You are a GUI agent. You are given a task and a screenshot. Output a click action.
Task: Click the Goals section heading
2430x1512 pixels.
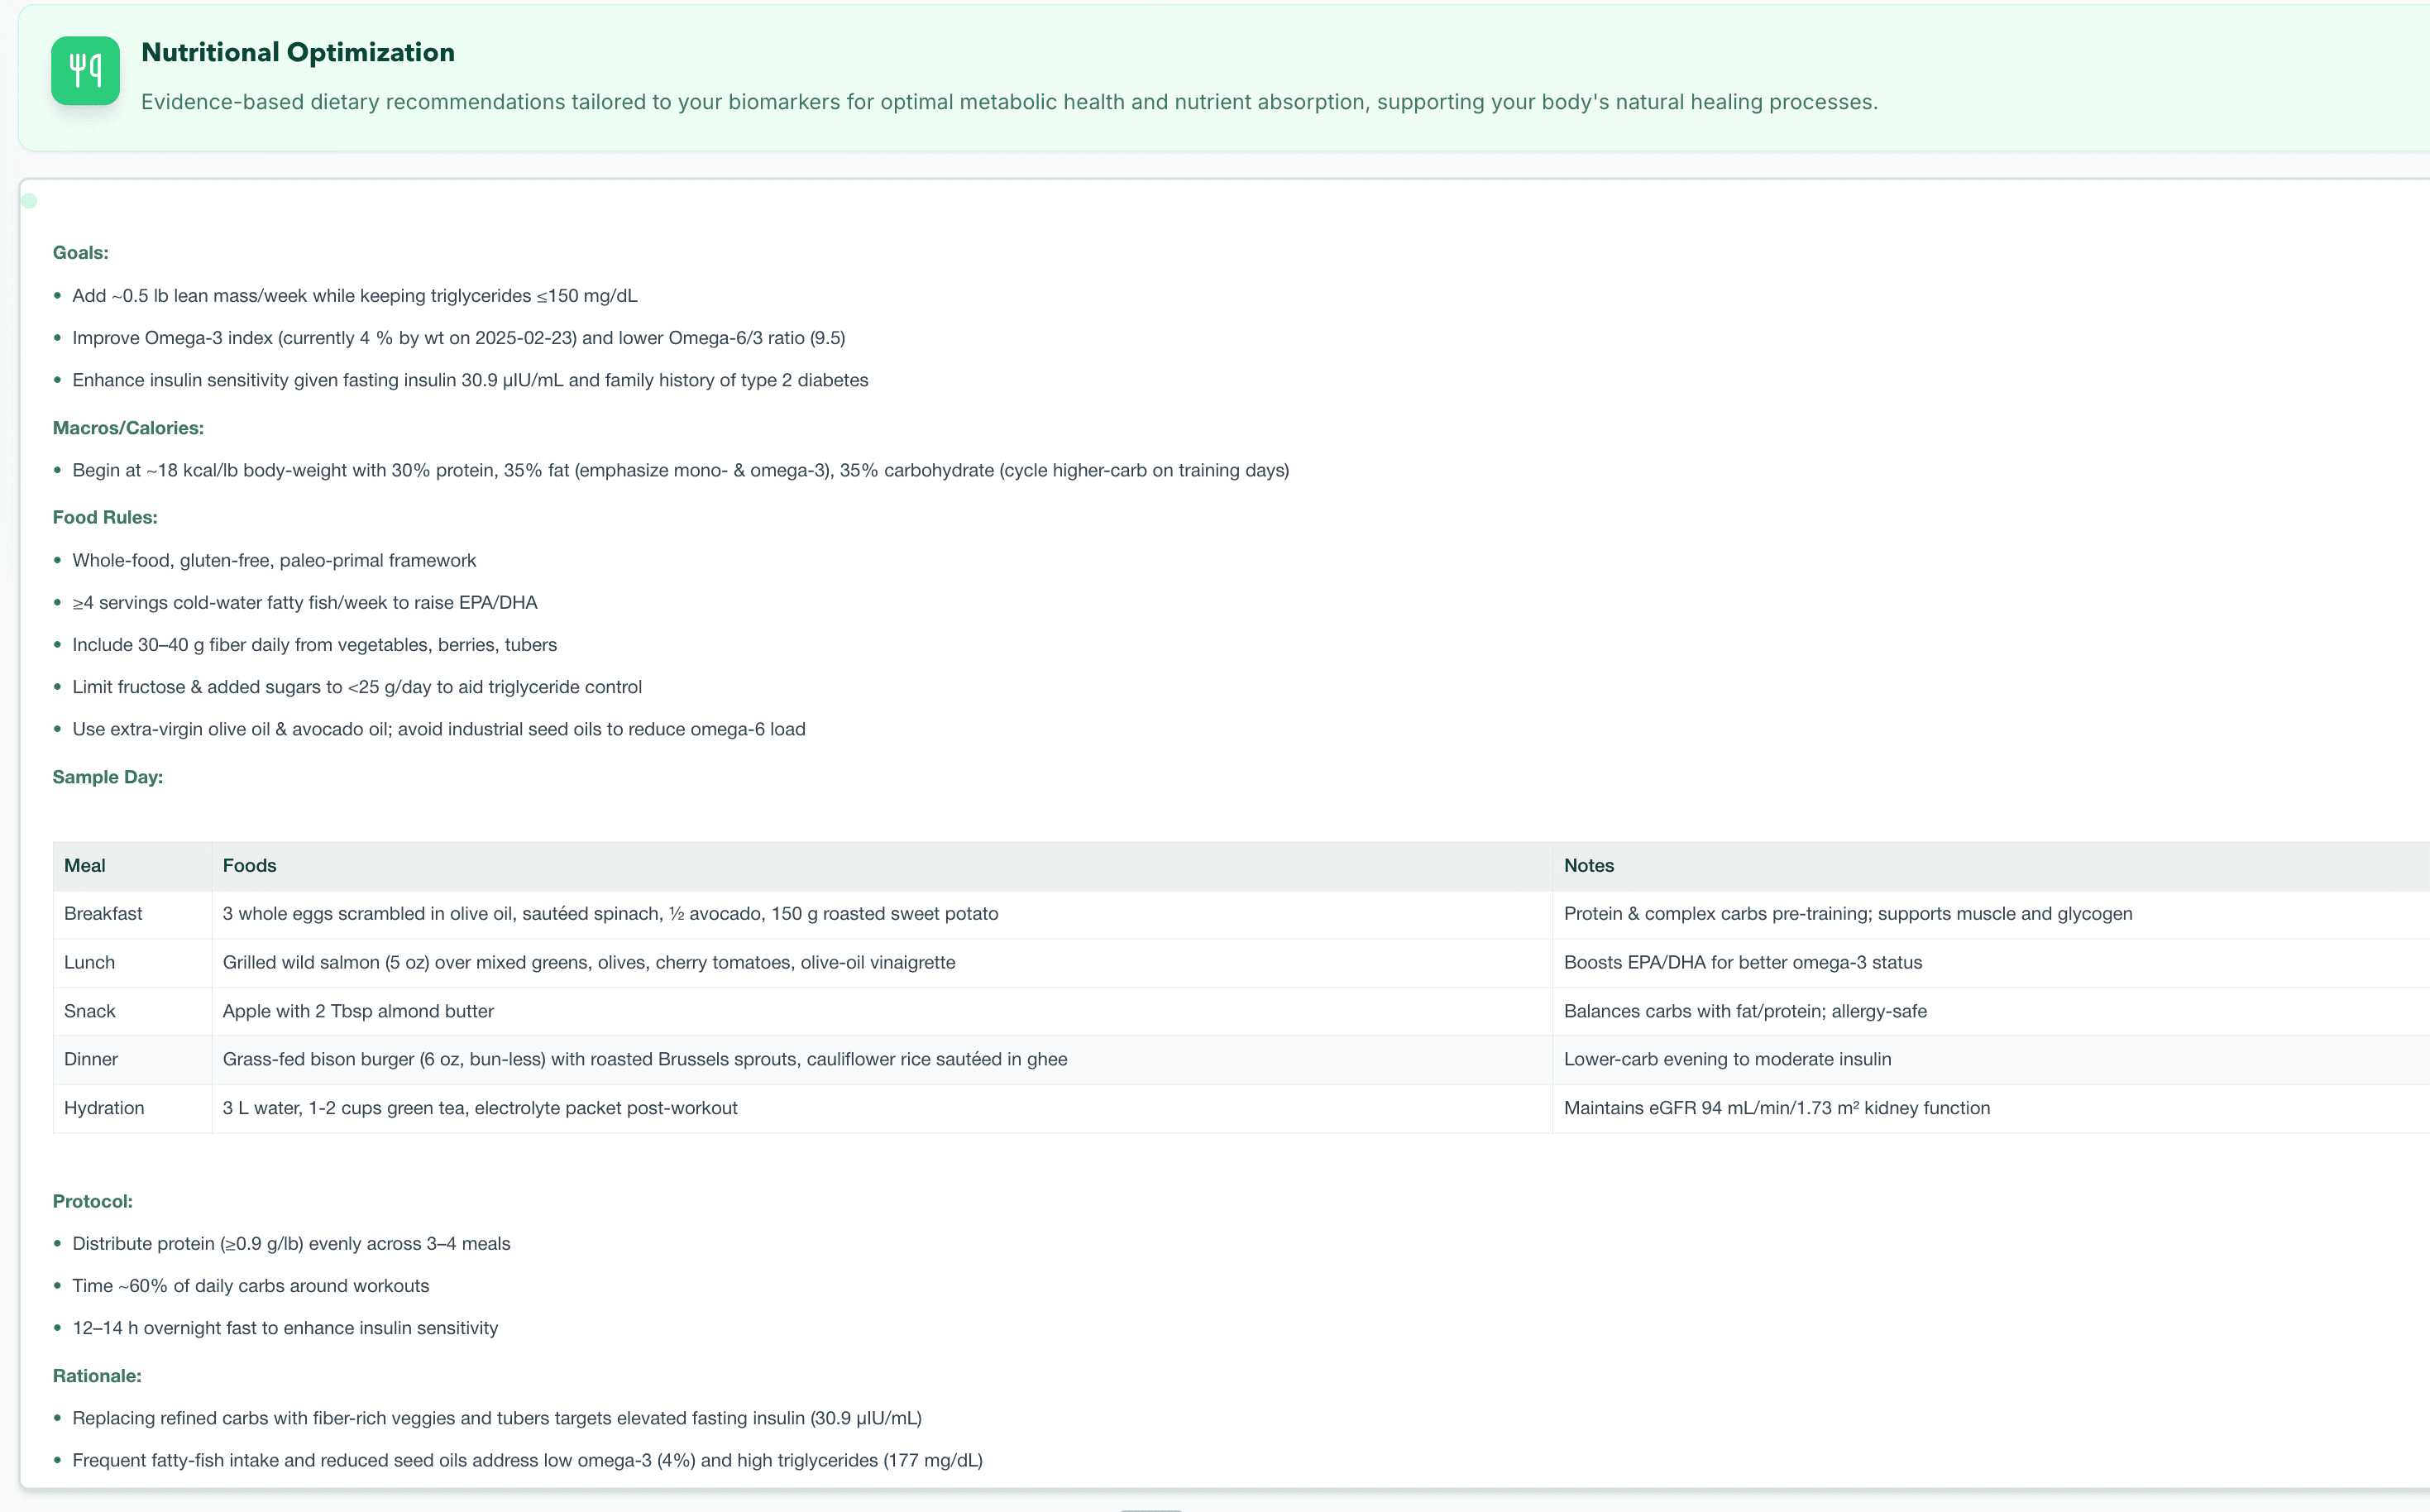[x=80, y=253]
